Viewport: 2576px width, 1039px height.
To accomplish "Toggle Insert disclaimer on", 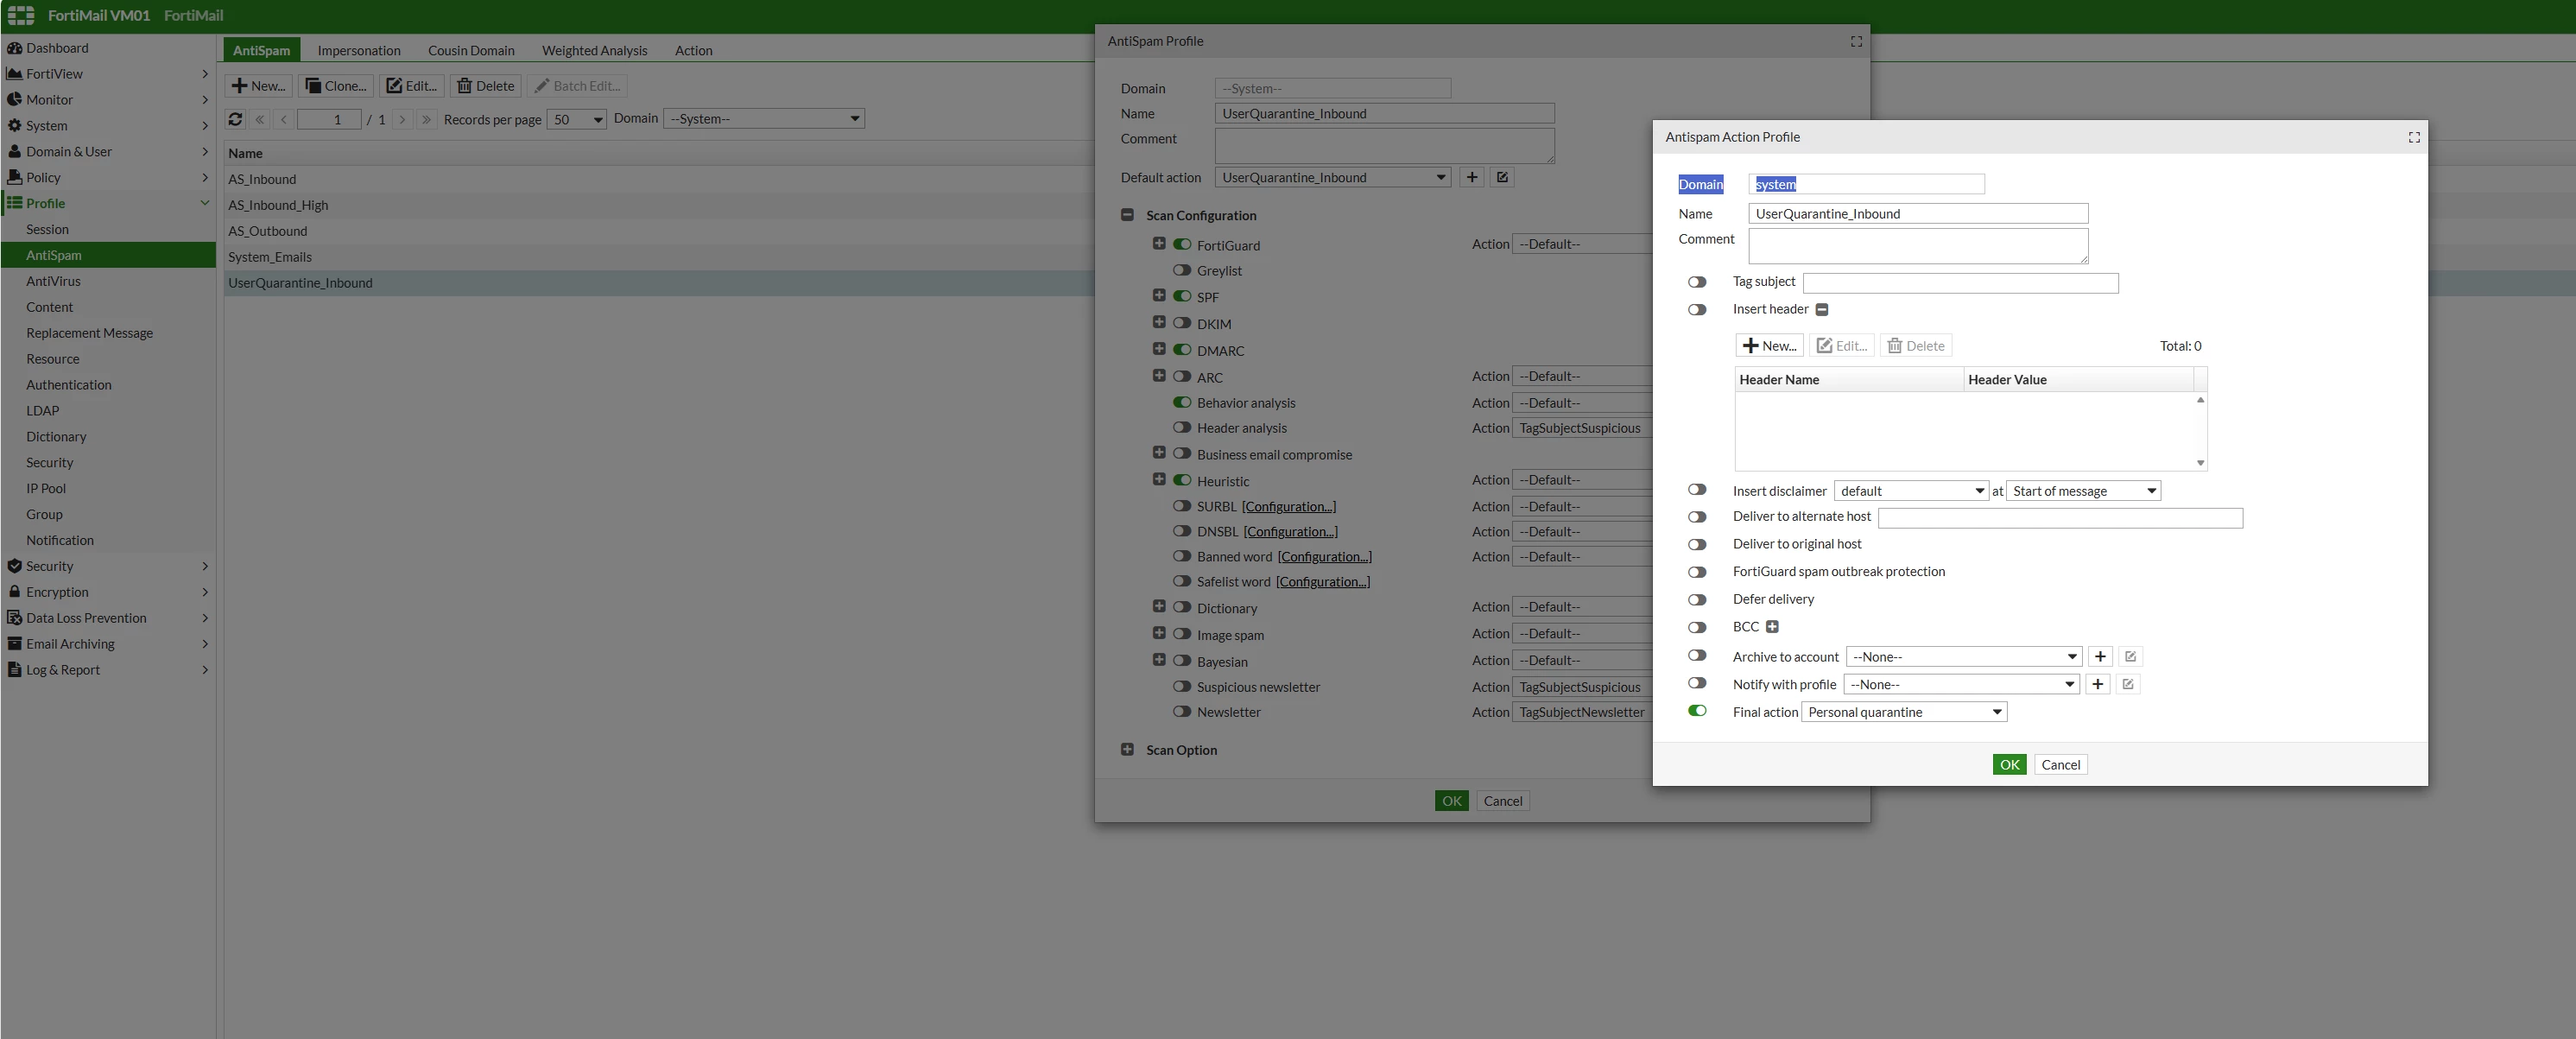I will point(1697,490).
